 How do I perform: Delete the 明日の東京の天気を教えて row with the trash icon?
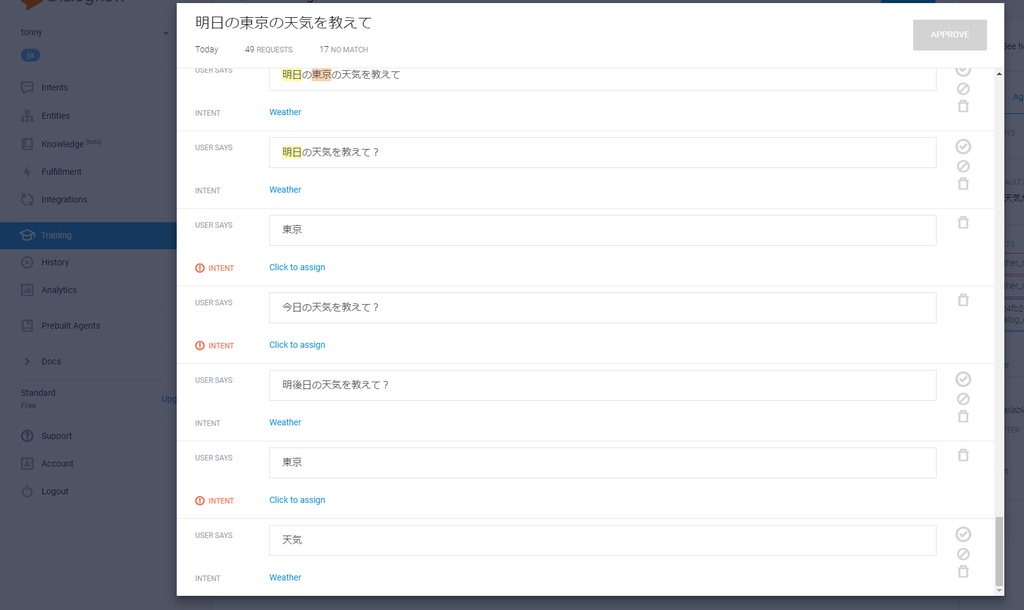click(x=963, y=106)
